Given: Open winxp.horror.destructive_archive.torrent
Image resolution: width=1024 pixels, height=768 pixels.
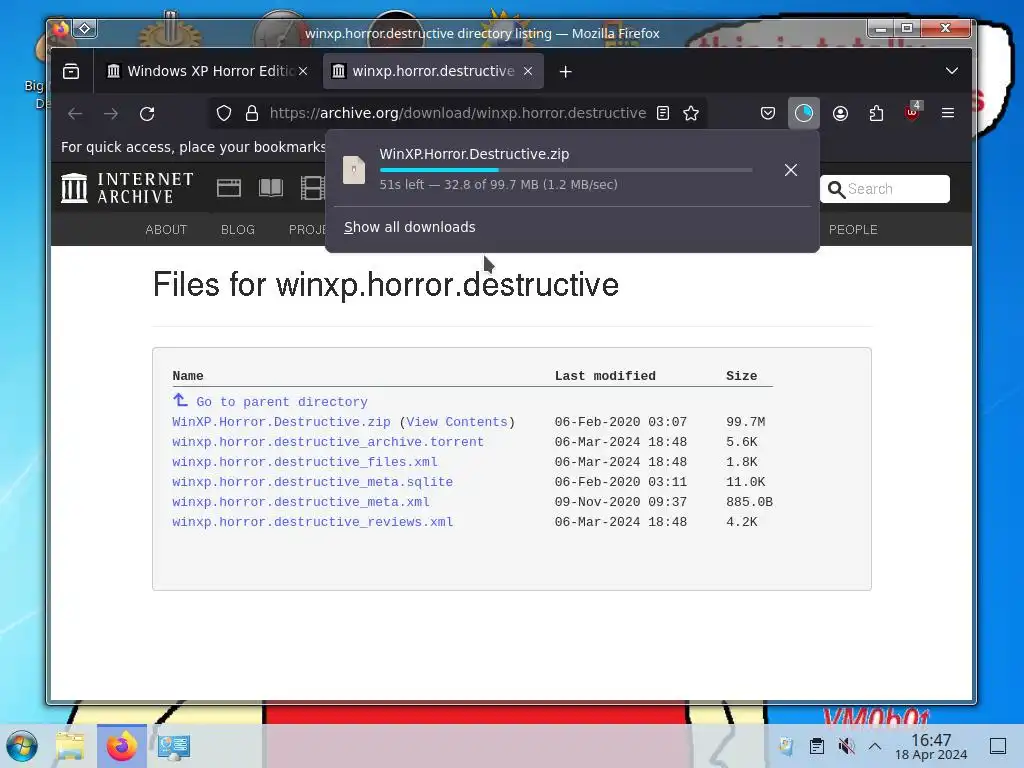Looking at the screenshot, I should (x=328, y=442).
